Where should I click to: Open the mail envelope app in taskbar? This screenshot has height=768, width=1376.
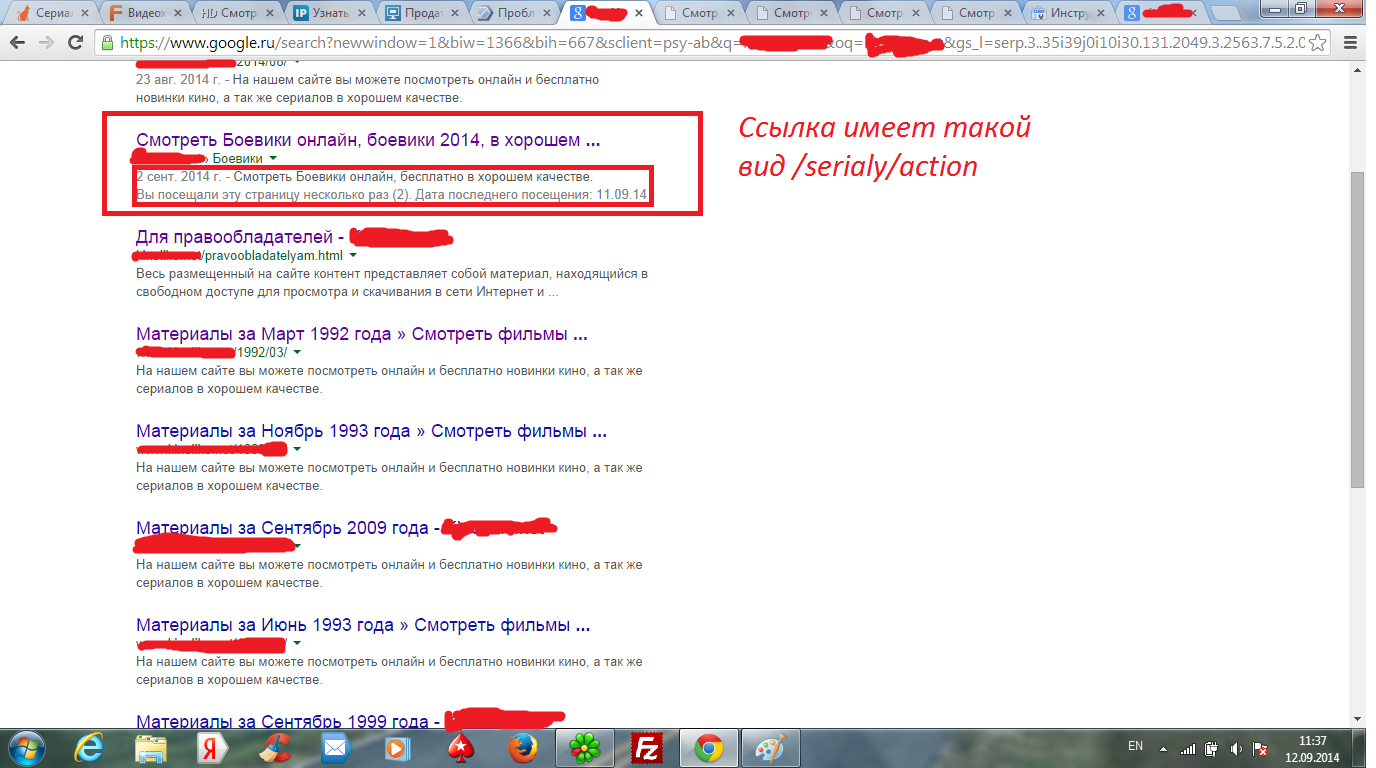point(334,748)
